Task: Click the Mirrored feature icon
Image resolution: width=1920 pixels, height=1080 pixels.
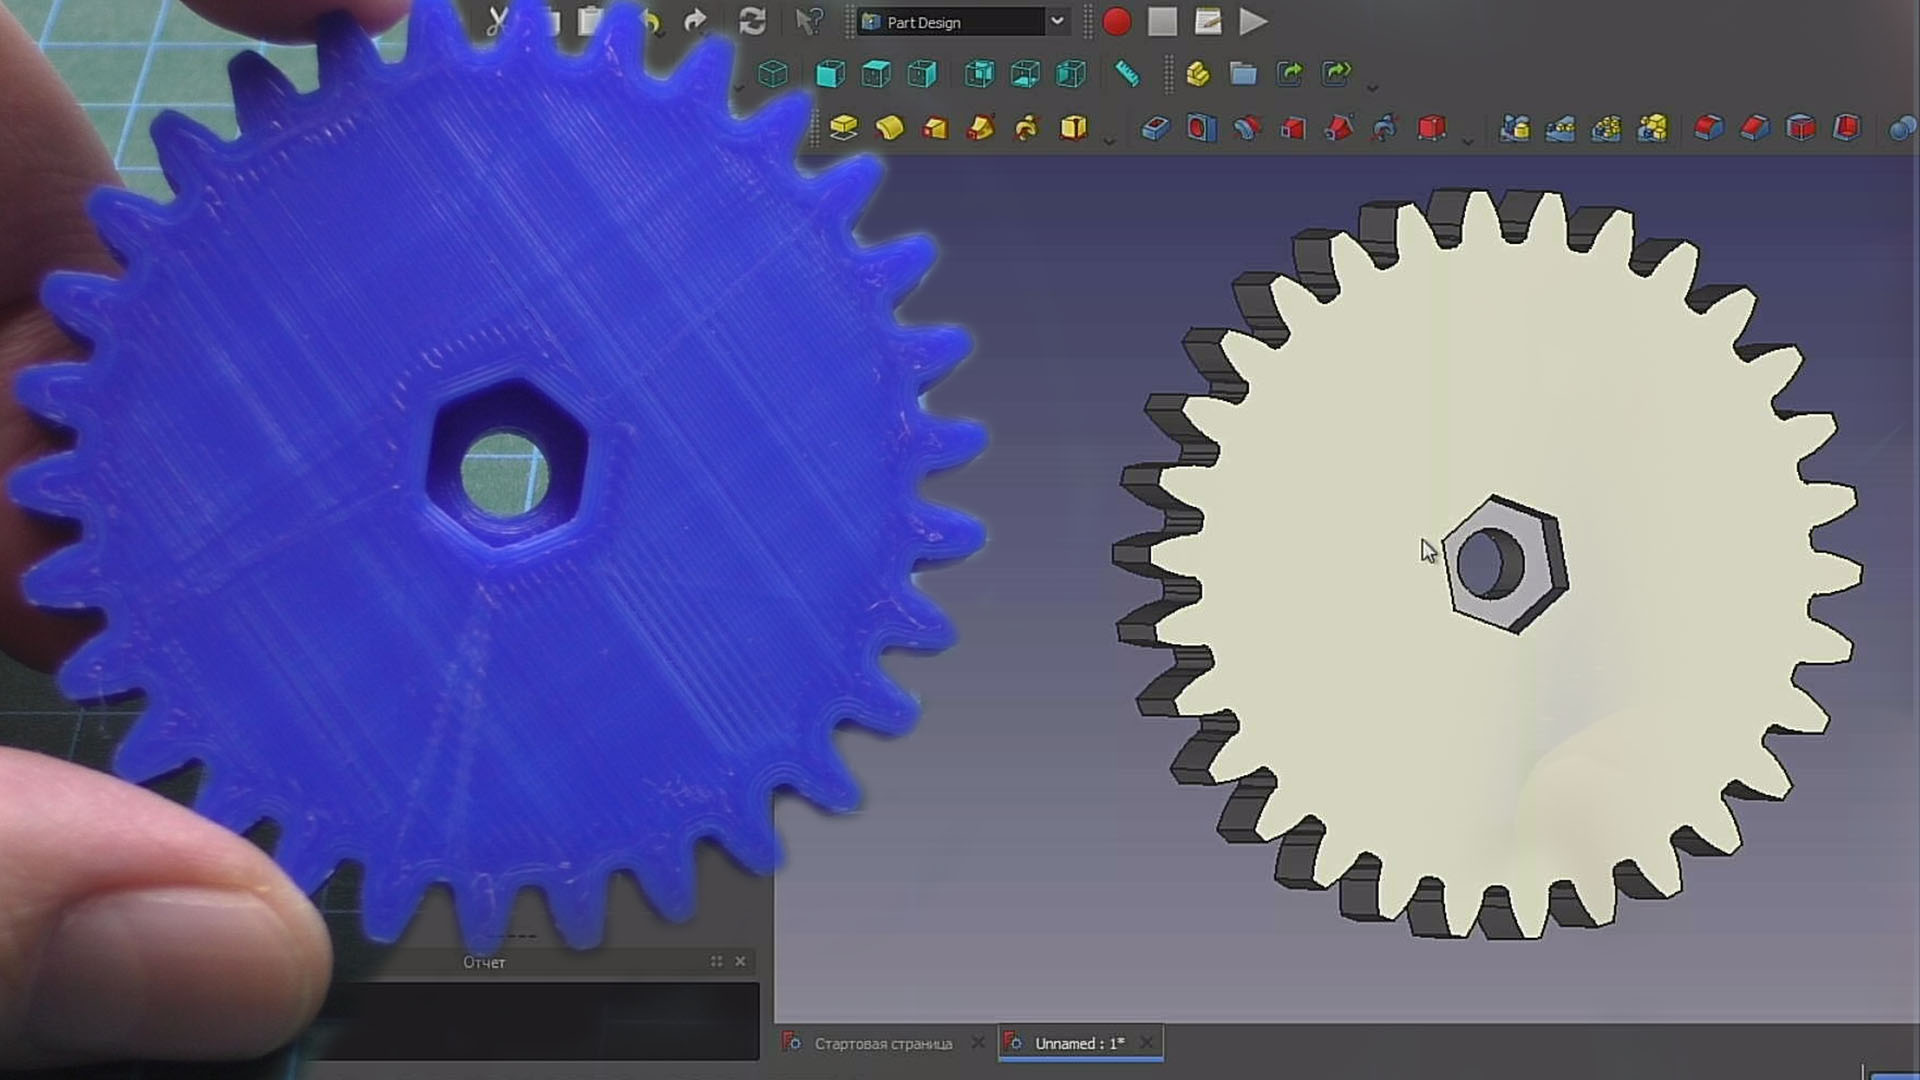Action: (1515, 128)
